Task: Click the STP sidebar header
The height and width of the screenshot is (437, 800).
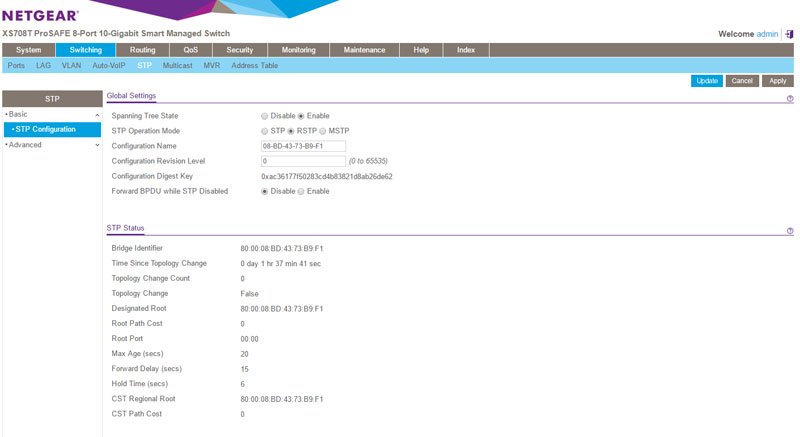Action: [x=52, y=99]
